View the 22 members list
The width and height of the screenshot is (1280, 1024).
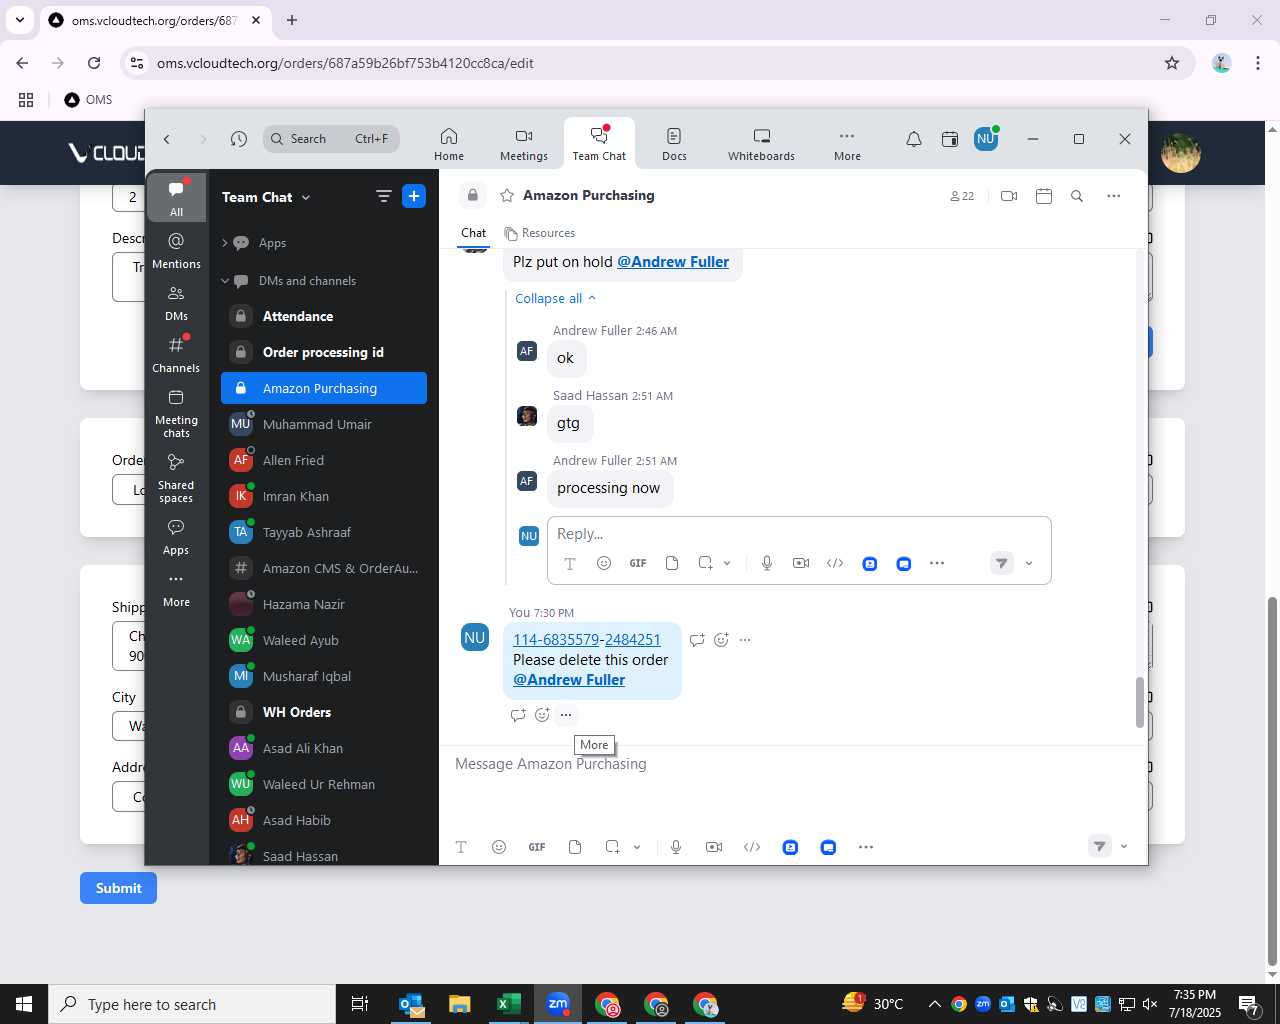tap(962, 196)
